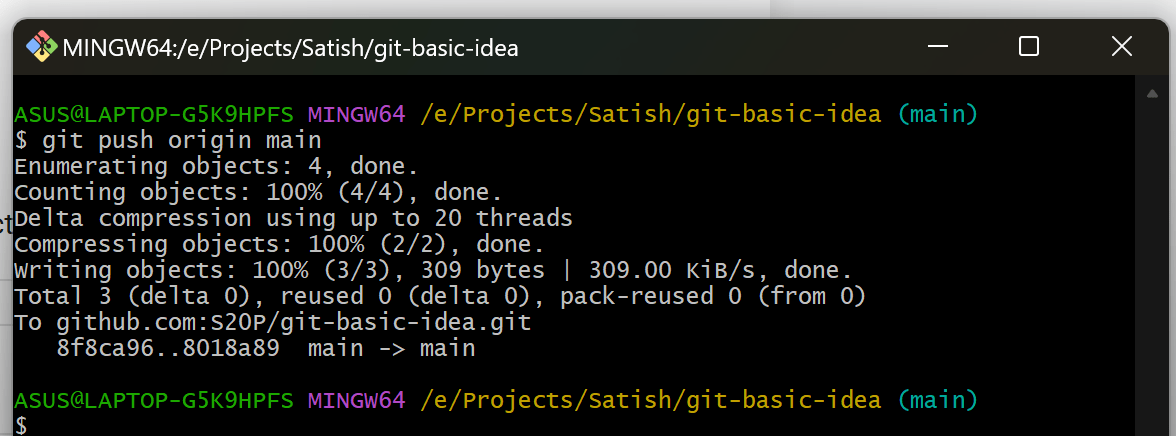Click the yellow project path in bottom prompt
The width and height of the screenshot is (1176, 436).
(x=650, y=400)
